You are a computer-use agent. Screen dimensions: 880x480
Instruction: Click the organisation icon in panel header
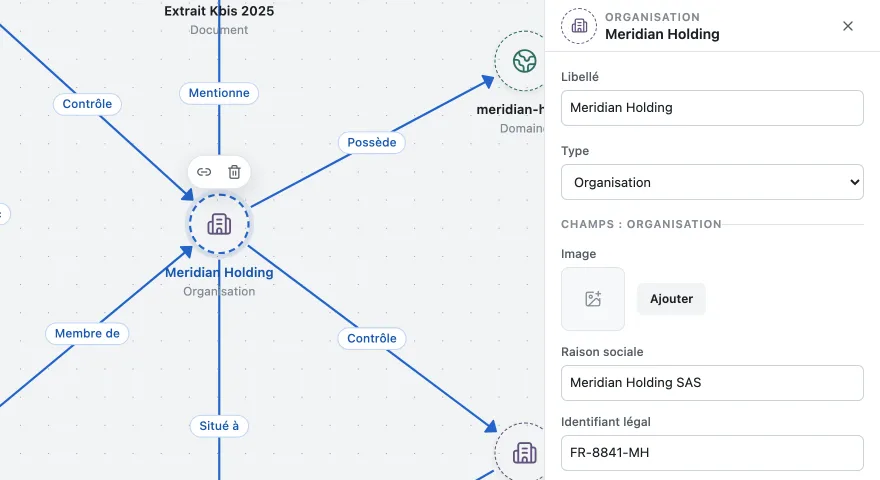point(579,26)
